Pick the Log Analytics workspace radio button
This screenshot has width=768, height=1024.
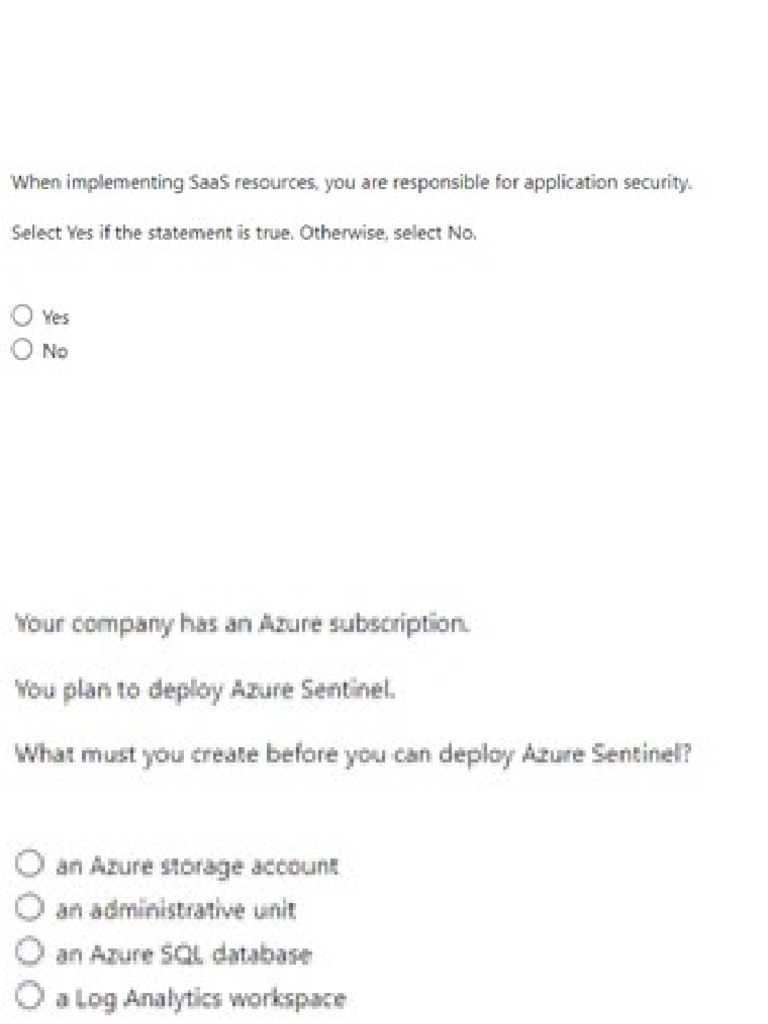31,997
